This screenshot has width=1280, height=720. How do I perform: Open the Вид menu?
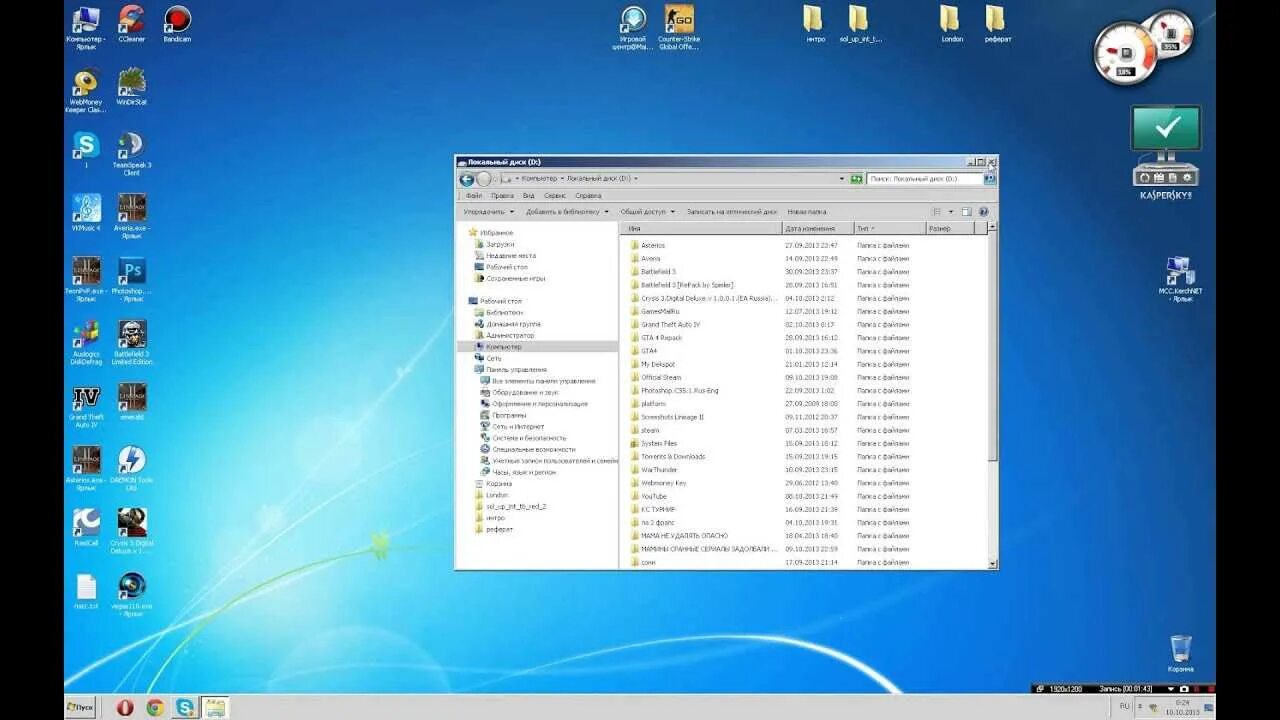tap(528, 196)
